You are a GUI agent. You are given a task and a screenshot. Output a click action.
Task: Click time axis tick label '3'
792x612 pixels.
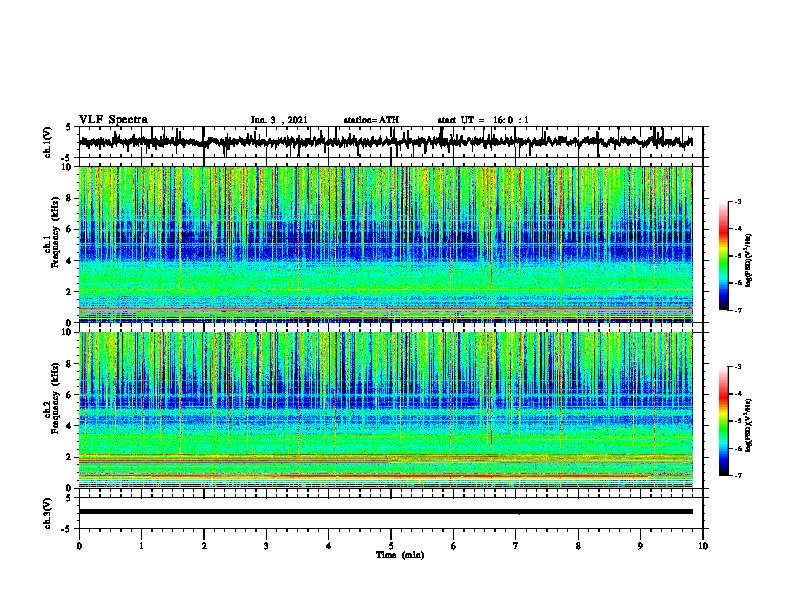coord(266,546)
